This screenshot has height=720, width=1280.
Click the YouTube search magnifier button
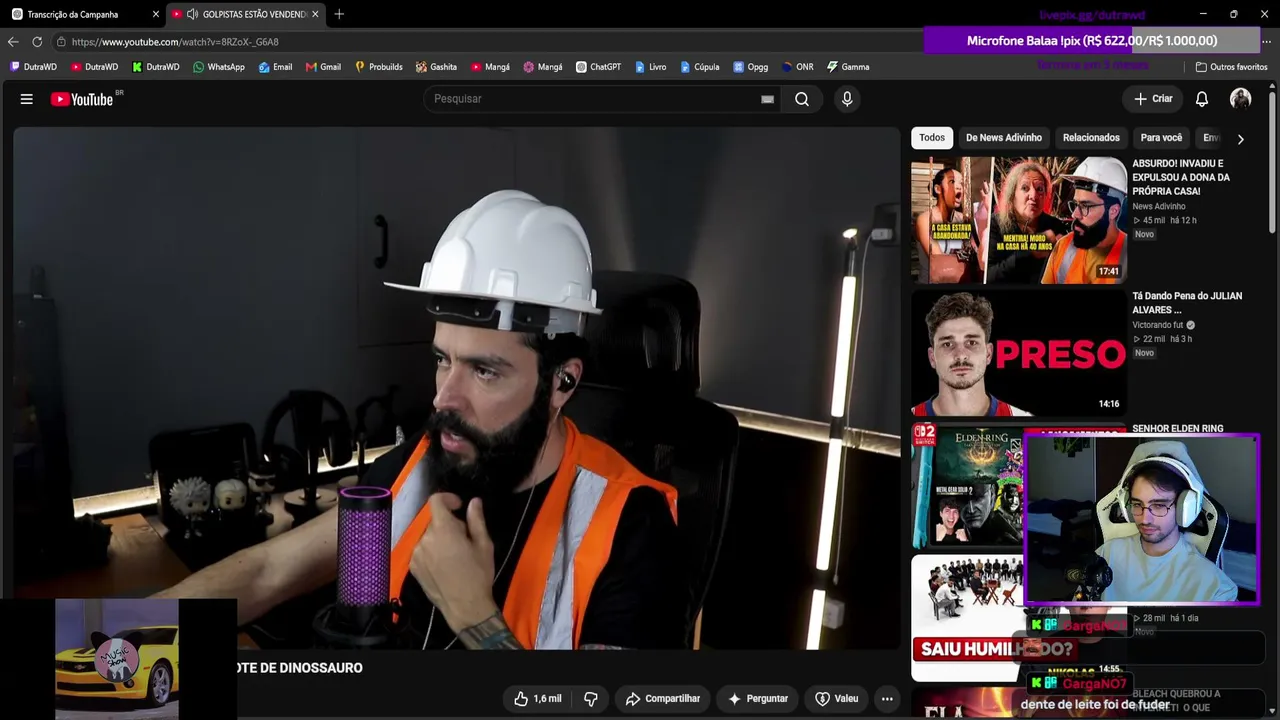[x=802, y=99]
